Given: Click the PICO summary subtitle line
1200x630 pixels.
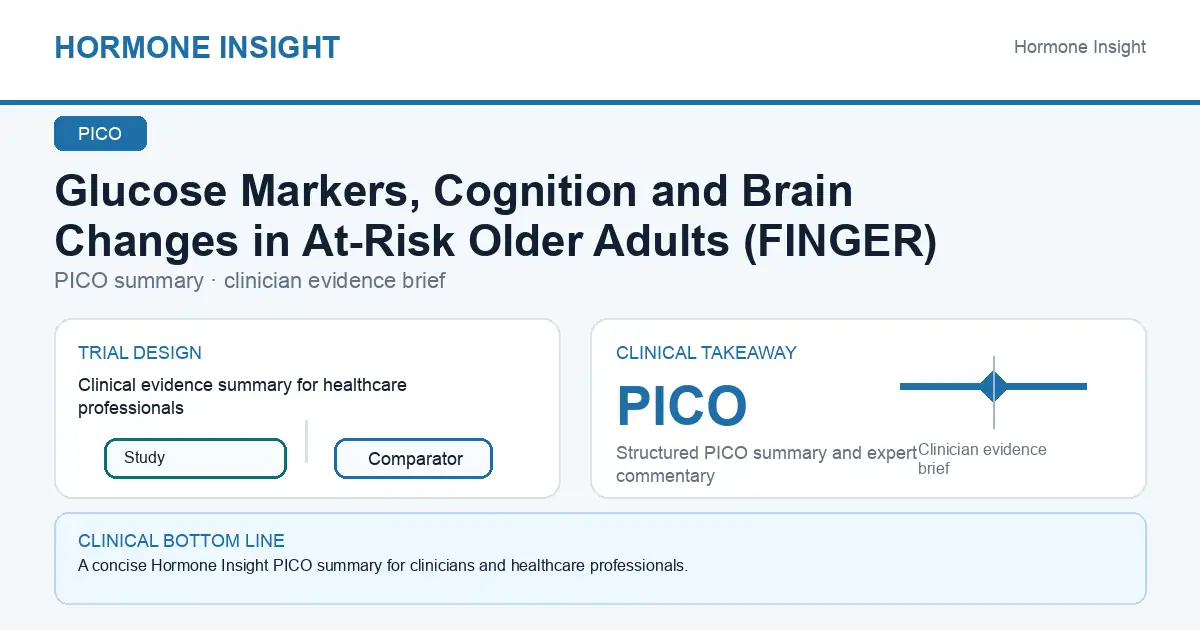Looking at the screenshot, I should tap(250, 281).
